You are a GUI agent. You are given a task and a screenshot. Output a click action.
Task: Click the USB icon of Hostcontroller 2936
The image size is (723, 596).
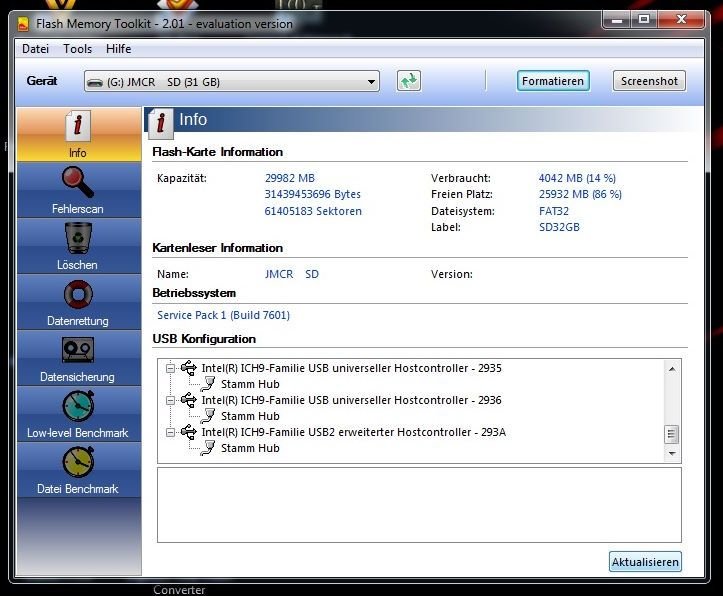[x=189, y=400]
